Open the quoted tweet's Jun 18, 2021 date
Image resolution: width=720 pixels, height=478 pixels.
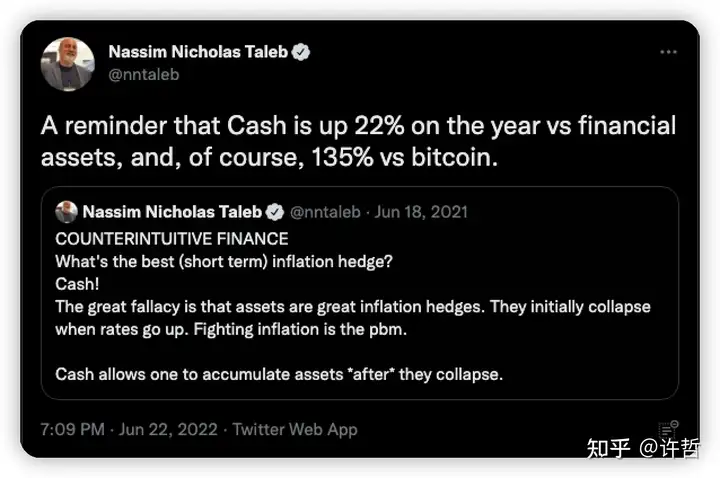pos(421,212)
